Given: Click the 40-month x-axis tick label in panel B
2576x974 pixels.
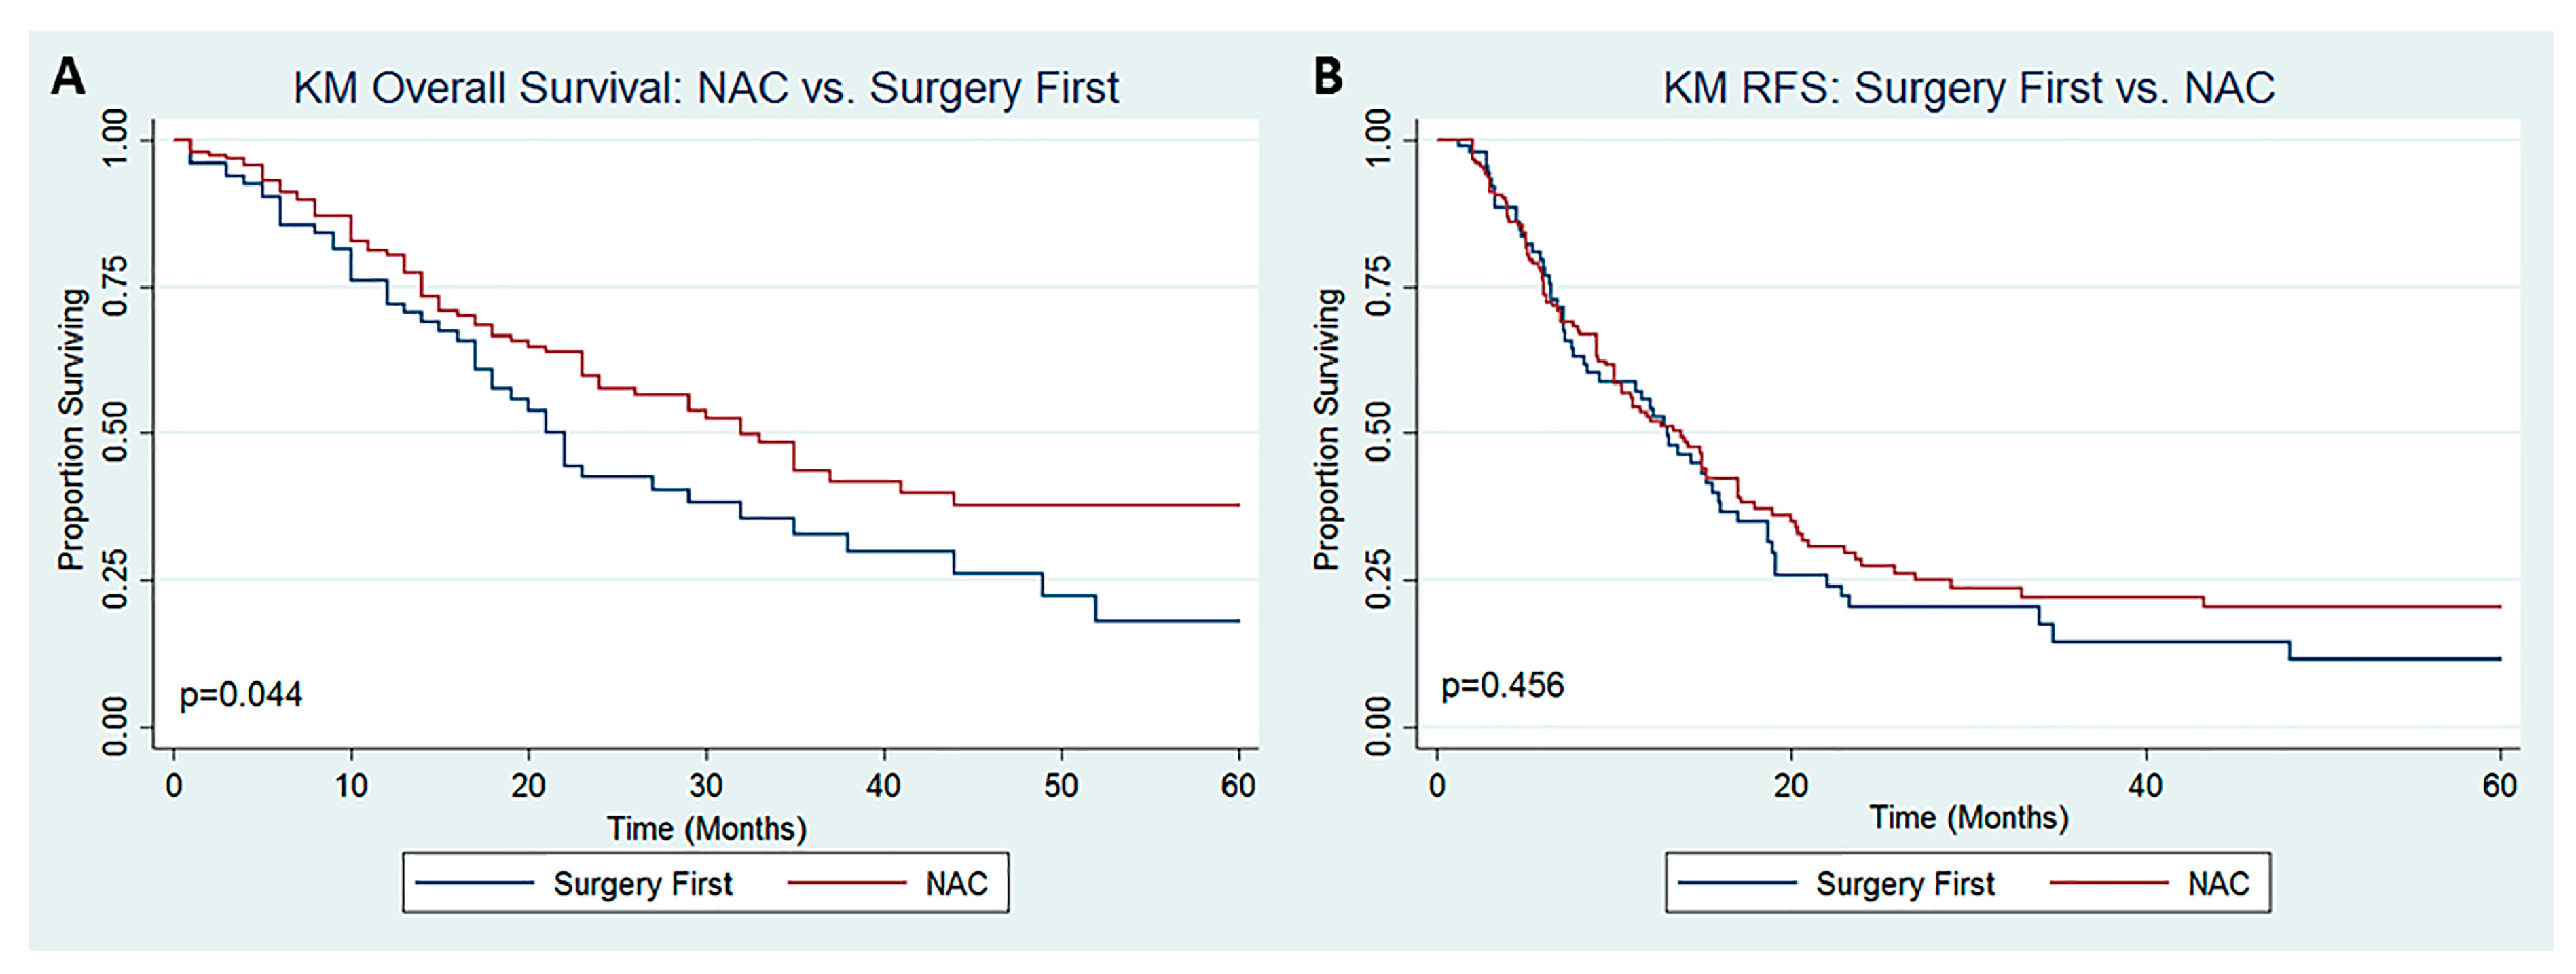Looking at the screenshot, I should tap(2145, 786).
